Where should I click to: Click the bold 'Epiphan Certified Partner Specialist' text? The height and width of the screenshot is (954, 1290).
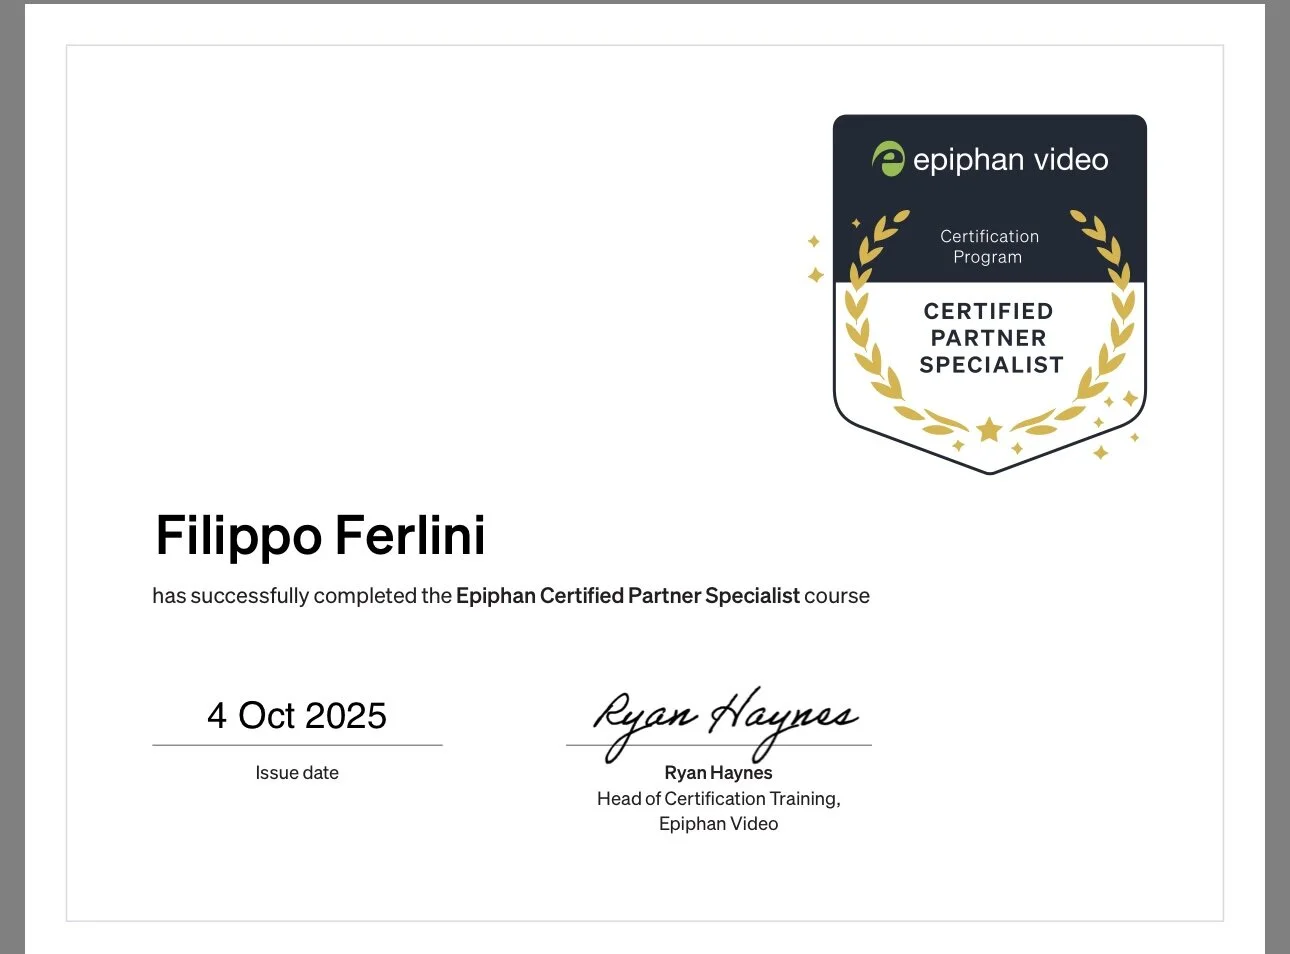pos(628,596)
